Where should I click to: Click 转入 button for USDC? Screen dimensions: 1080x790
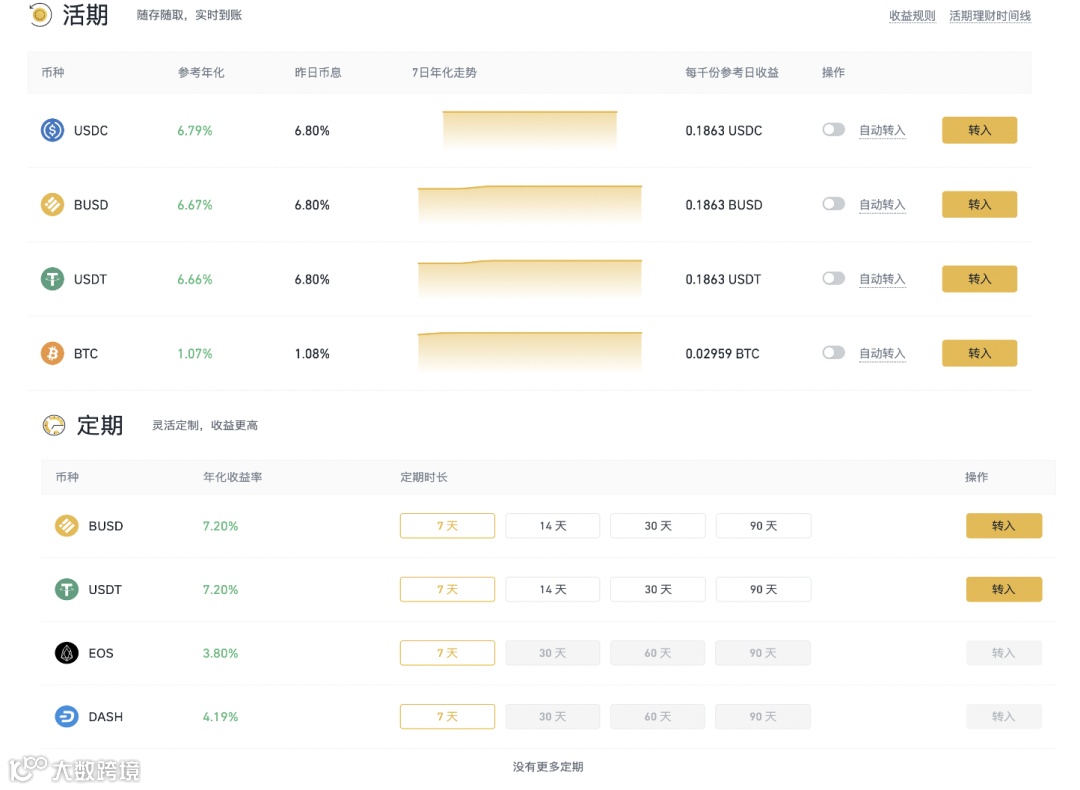(x=979, y=130)
